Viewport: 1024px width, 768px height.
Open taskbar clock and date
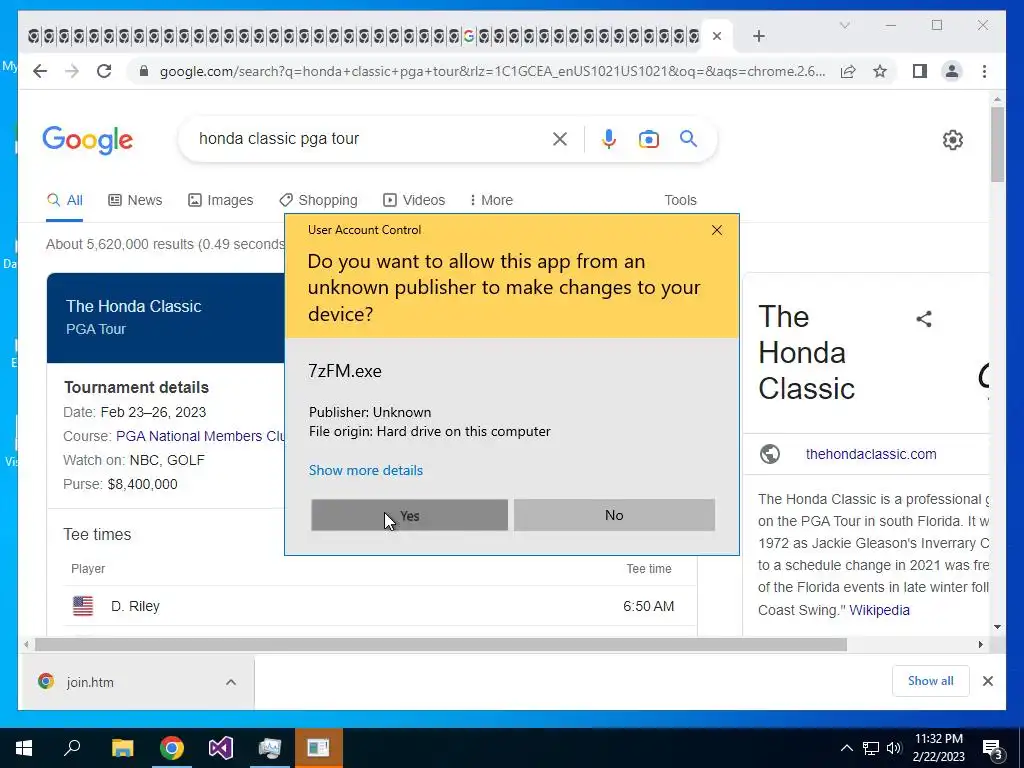(938, 748)
